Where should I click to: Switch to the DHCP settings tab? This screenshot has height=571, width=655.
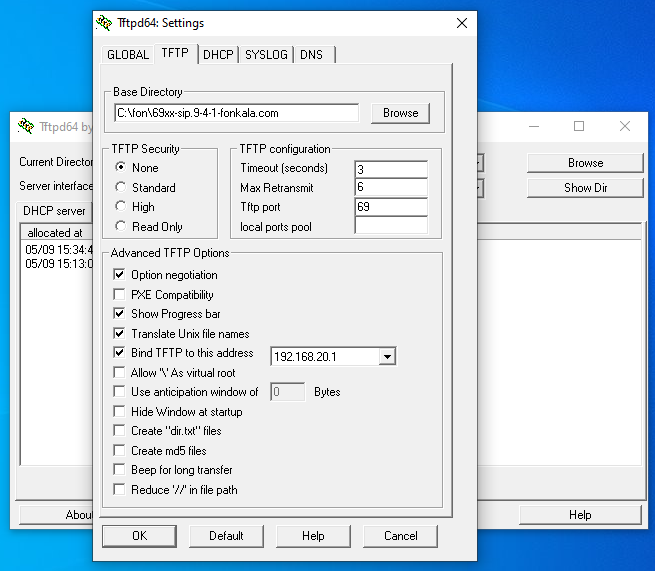pyautogui.click(x=218, y=55)
